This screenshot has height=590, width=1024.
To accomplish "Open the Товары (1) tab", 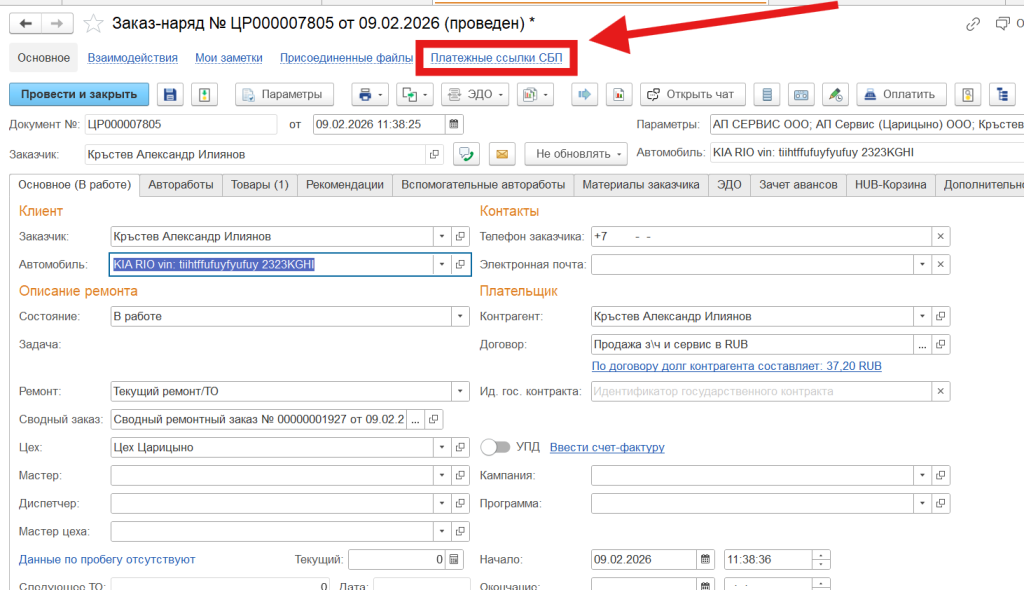I will point(259,184).
